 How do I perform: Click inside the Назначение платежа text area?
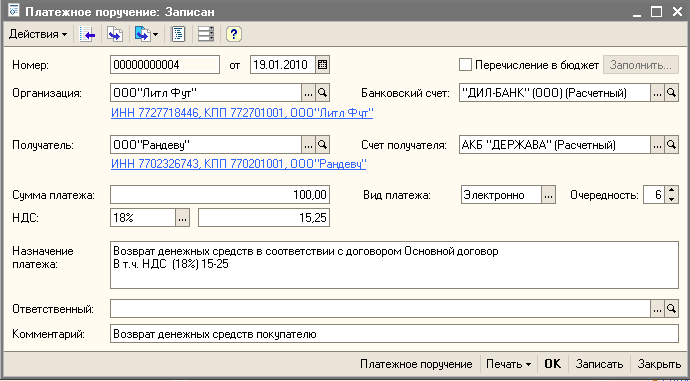tap(394, 265)
